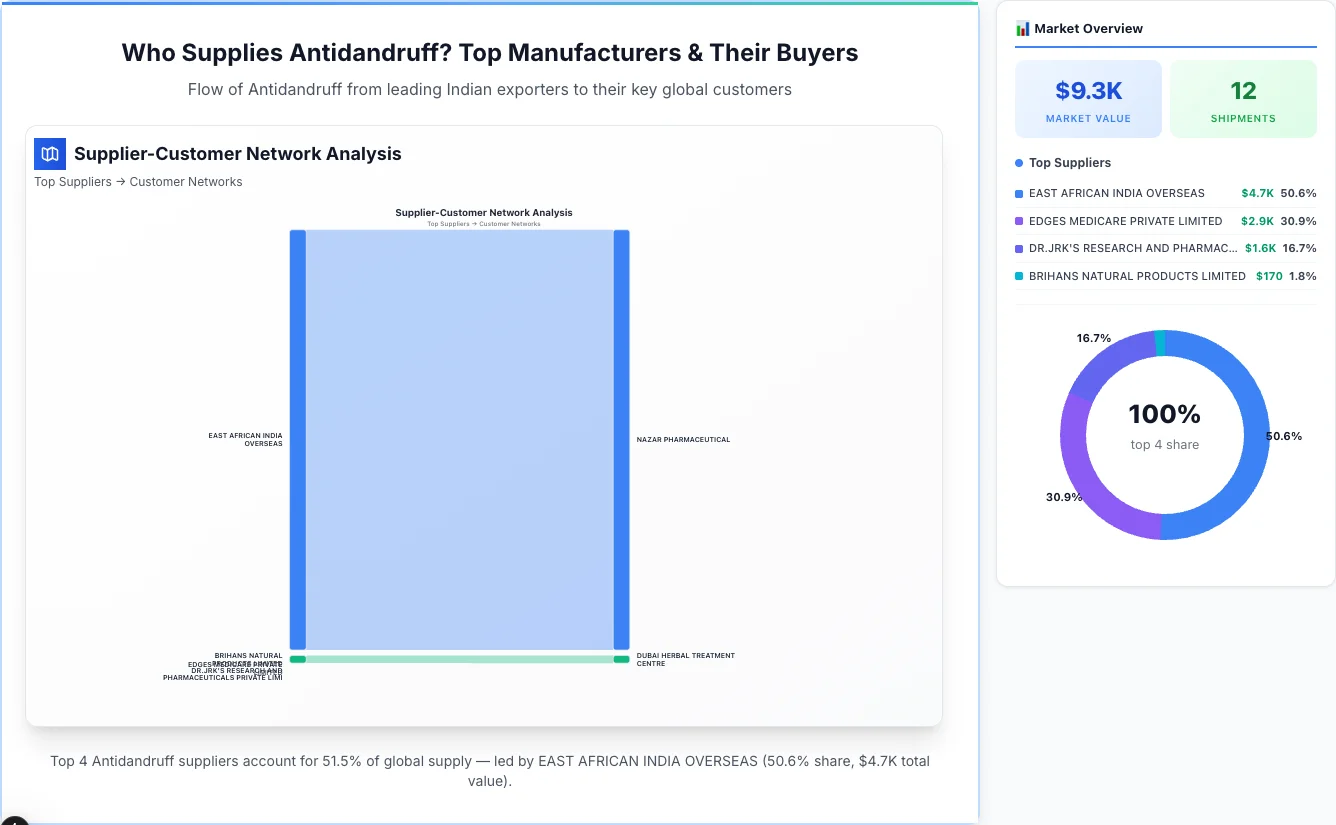This screenshot has width=1336, height=825.
Task: Click the Market Overview bar chart icon
Action: coord(1022,28)
